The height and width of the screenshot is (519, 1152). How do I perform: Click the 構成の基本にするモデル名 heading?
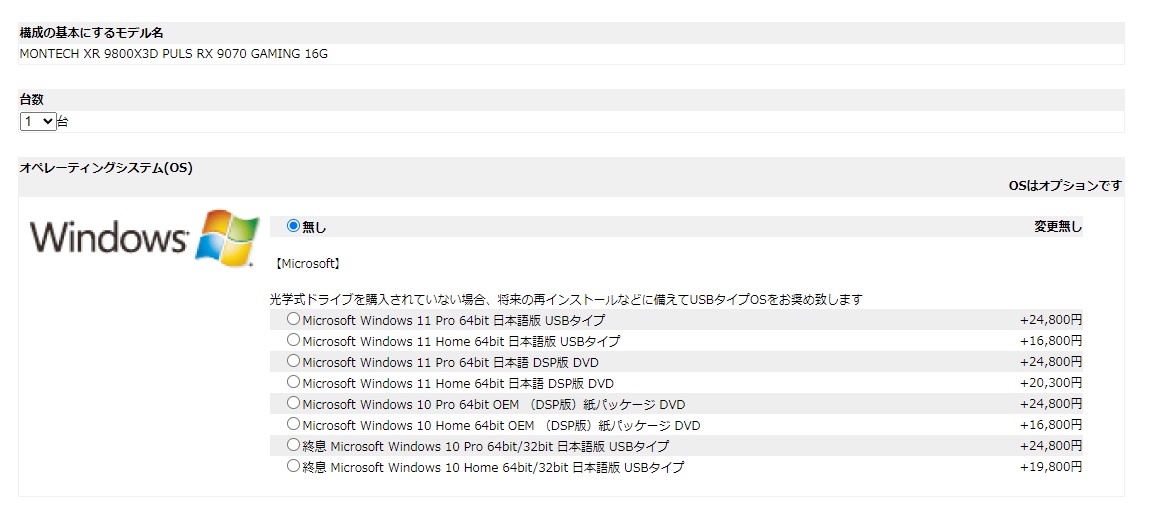(91, 33)
